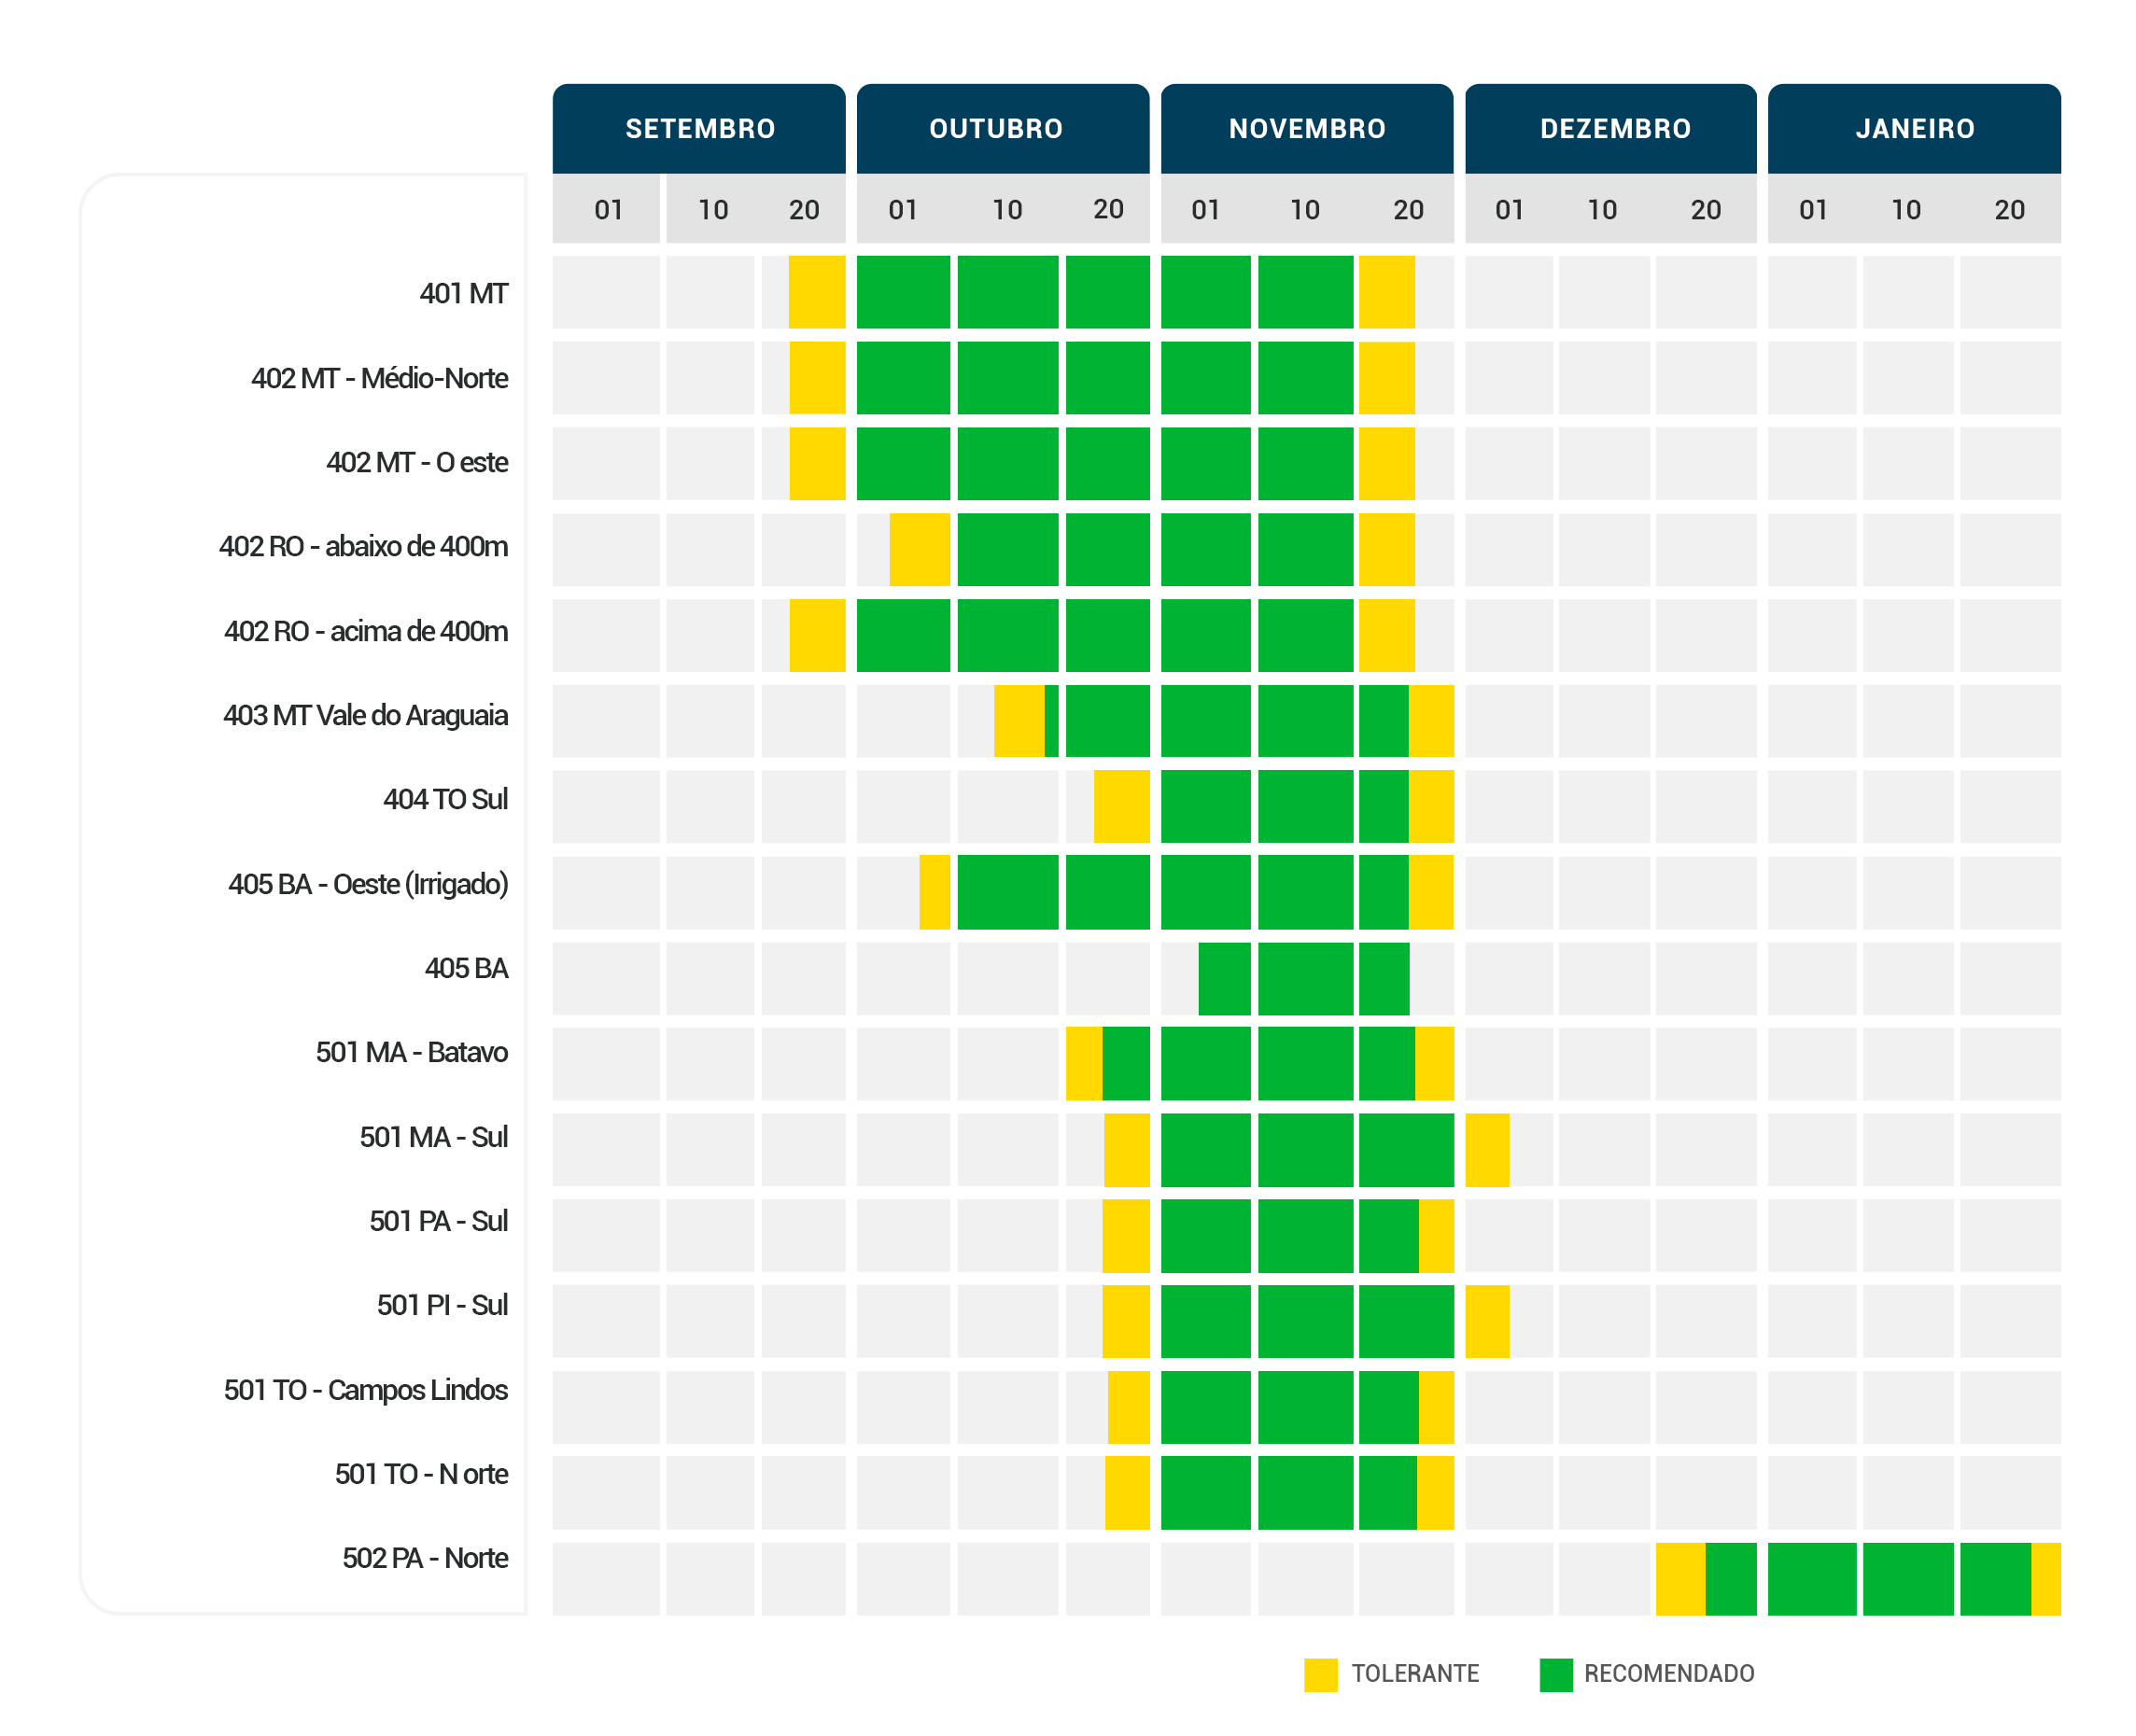The width and height of the screenshot is (2136, 1736).
Task: Click the TOLERANTE legend label
Action: 1414,1674
